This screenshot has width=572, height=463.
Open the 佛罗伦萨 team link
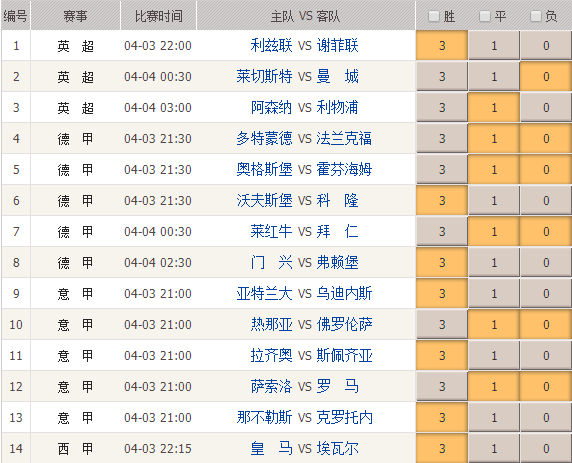tap(344, 325)
